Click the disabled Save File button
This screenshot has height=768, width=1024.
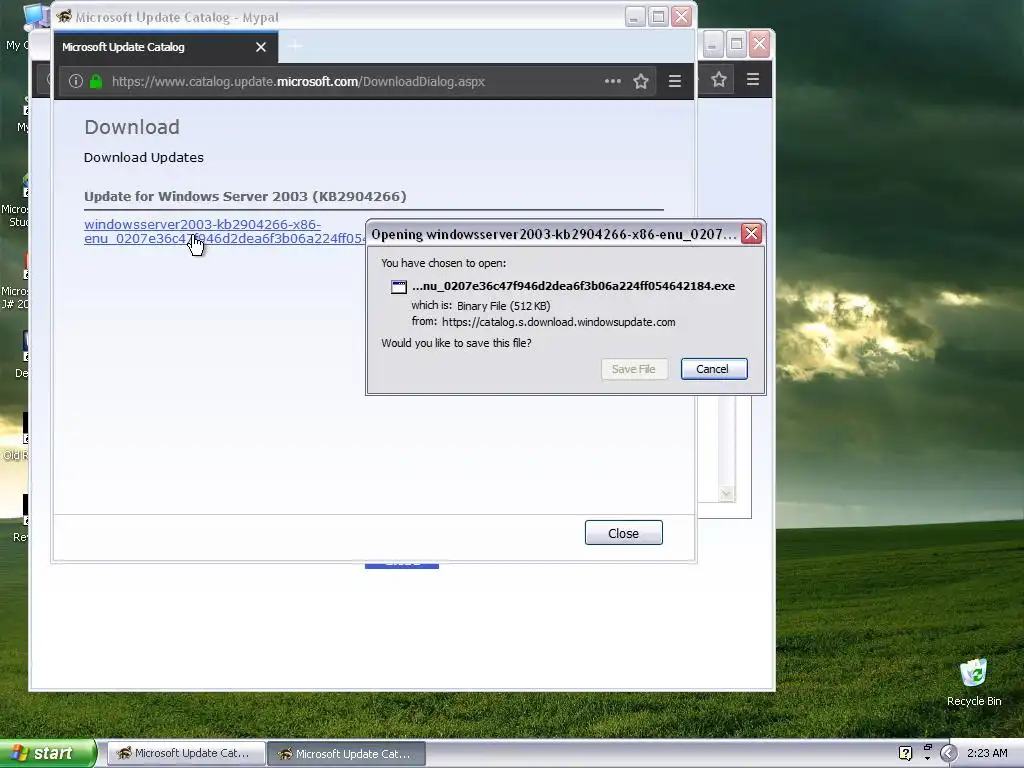point(633,369)
